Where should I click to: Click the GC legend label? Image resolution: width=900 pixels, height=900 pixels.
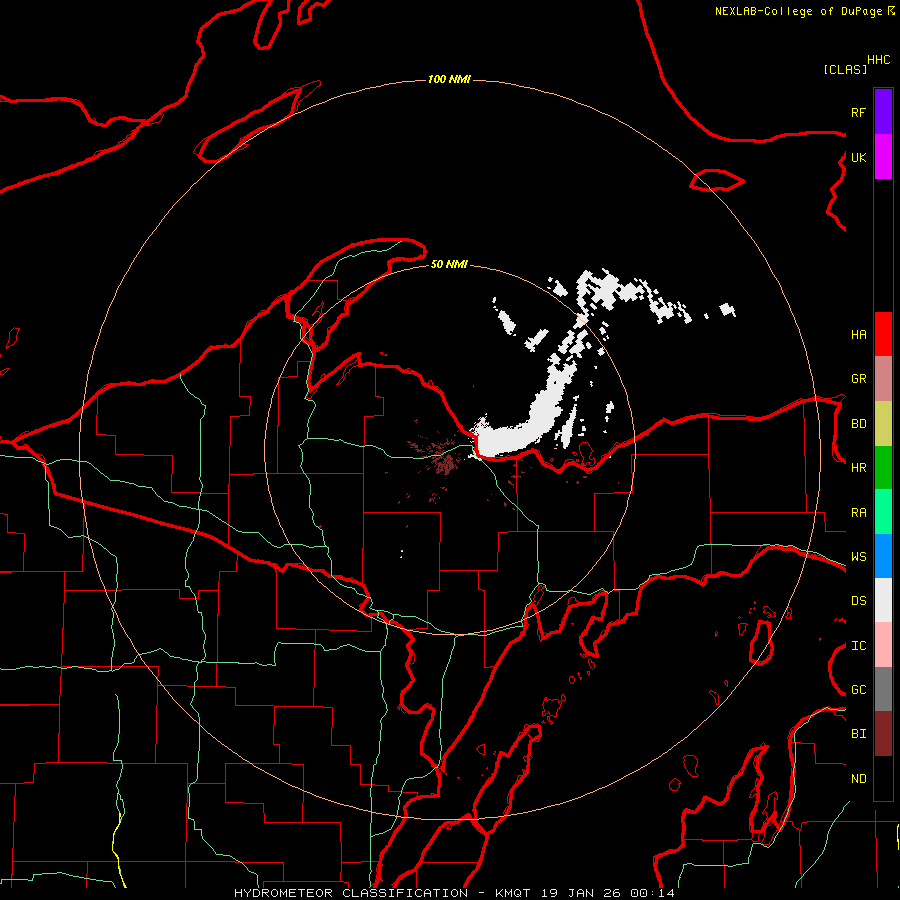pos(858,690)
